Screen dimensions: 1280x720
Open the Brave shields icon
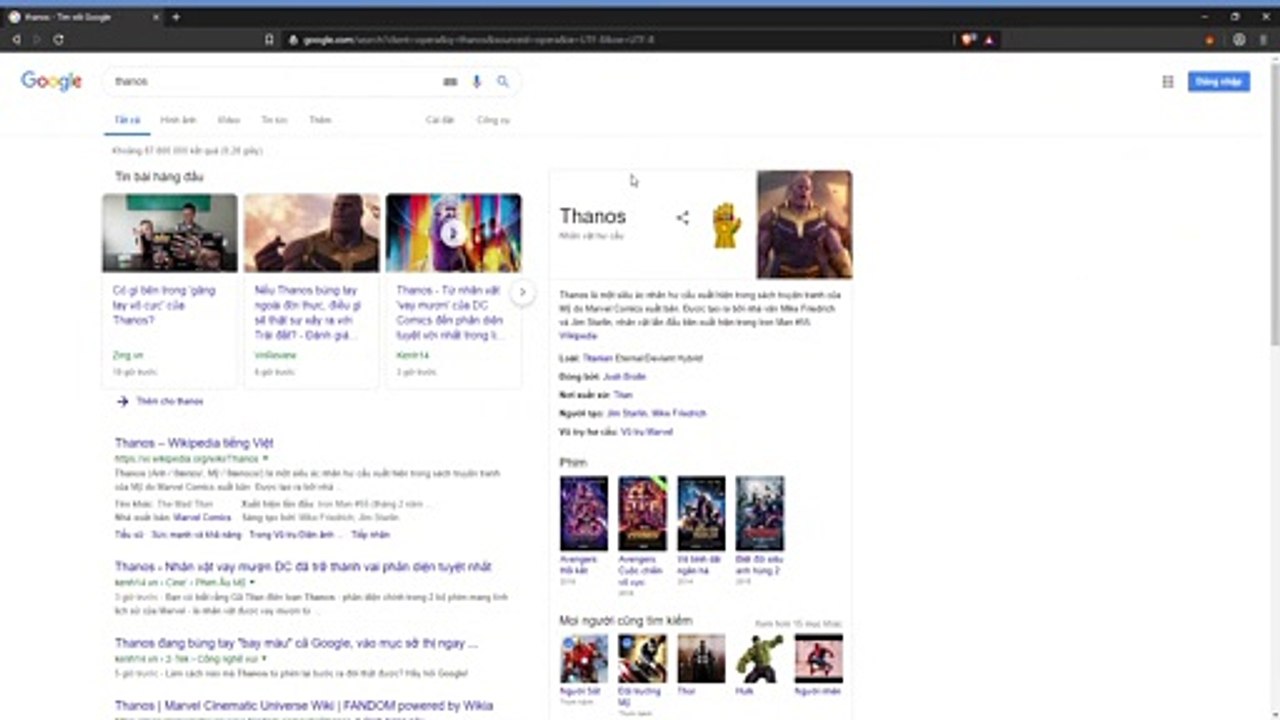968,40
